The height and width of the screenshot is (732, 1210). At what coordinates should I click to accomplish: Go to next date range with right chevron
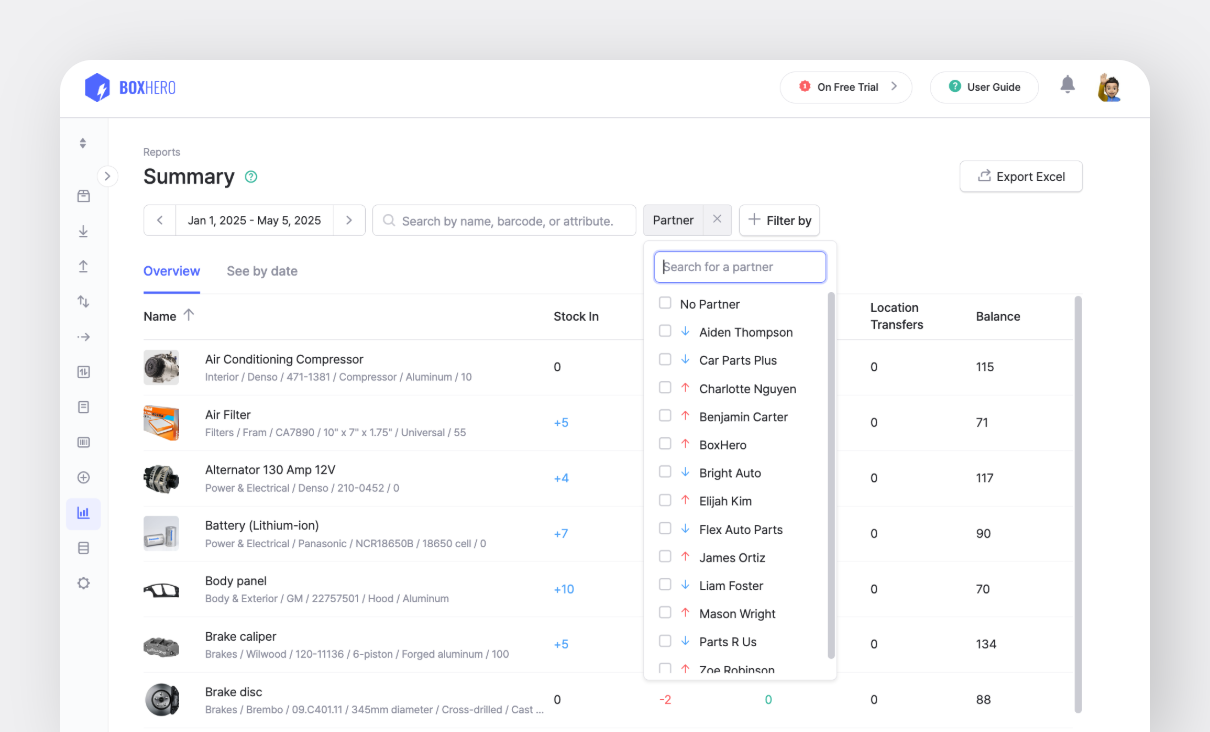pyautogui.click(x=348, y=220)
